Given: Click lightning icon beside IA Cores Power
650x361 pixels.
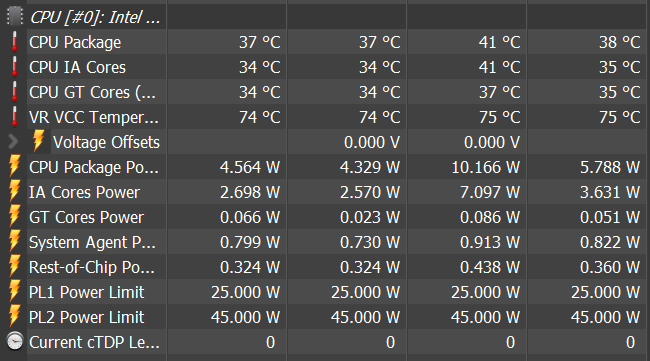Looking at the screenshot, I should click(15, 191).
